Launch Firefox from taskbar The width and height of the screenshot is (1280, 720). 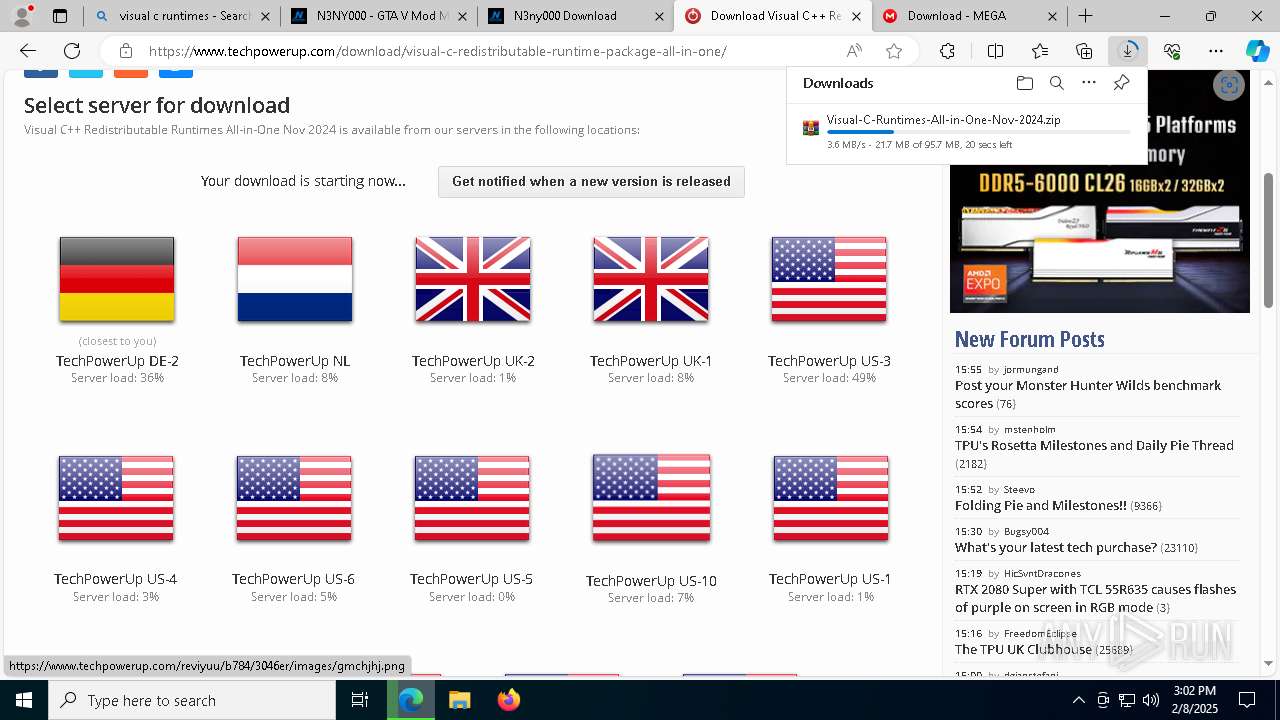tap(508, 700)
